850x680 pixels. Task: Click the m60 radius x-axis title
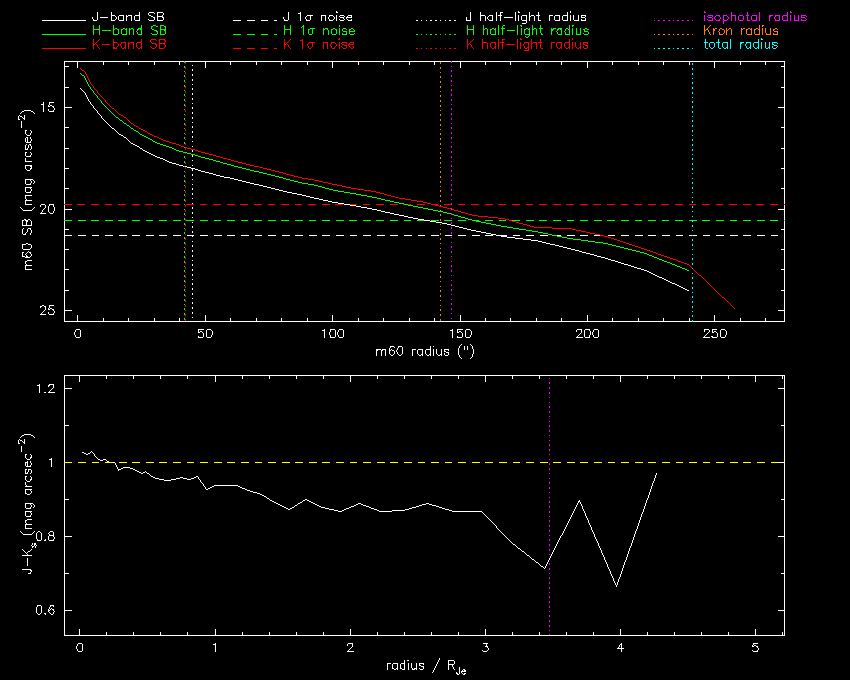[x=424, y=352]
